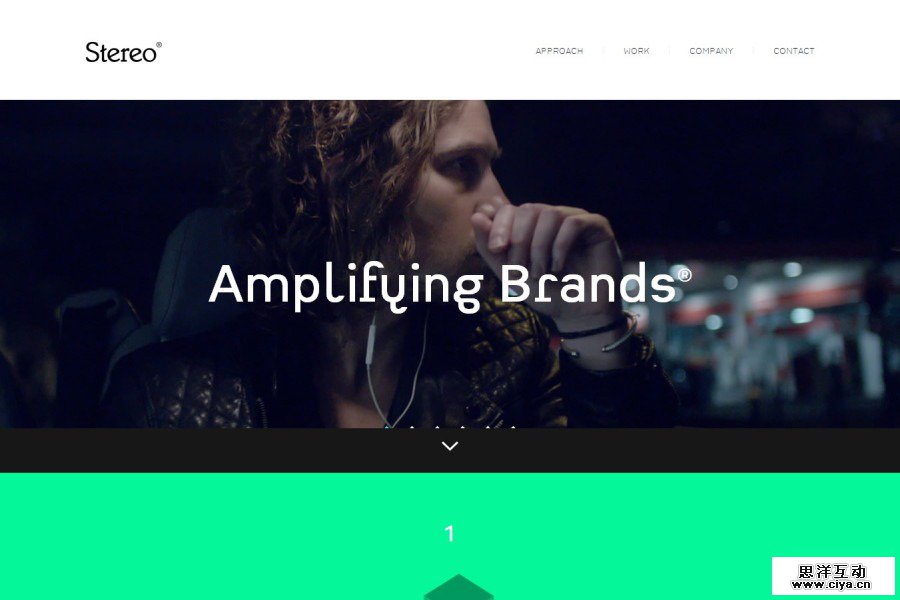Select the fourth slide indicator dot

click(463, 427)
